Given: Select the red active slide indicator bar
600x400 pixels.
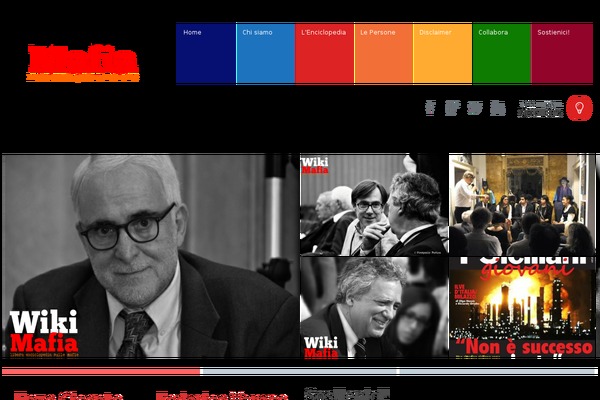Looking at the screenshot, I should click(x=101, y=371).
